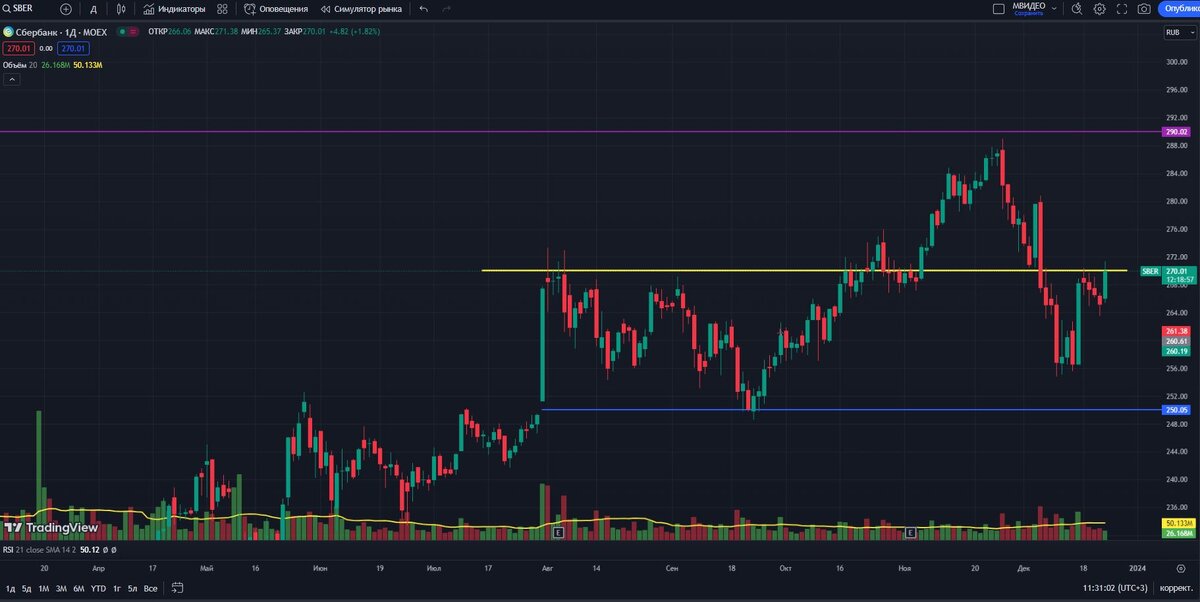Show all data with Все
This screenshot has height=602, width=1200.
[x=150, y=588]
